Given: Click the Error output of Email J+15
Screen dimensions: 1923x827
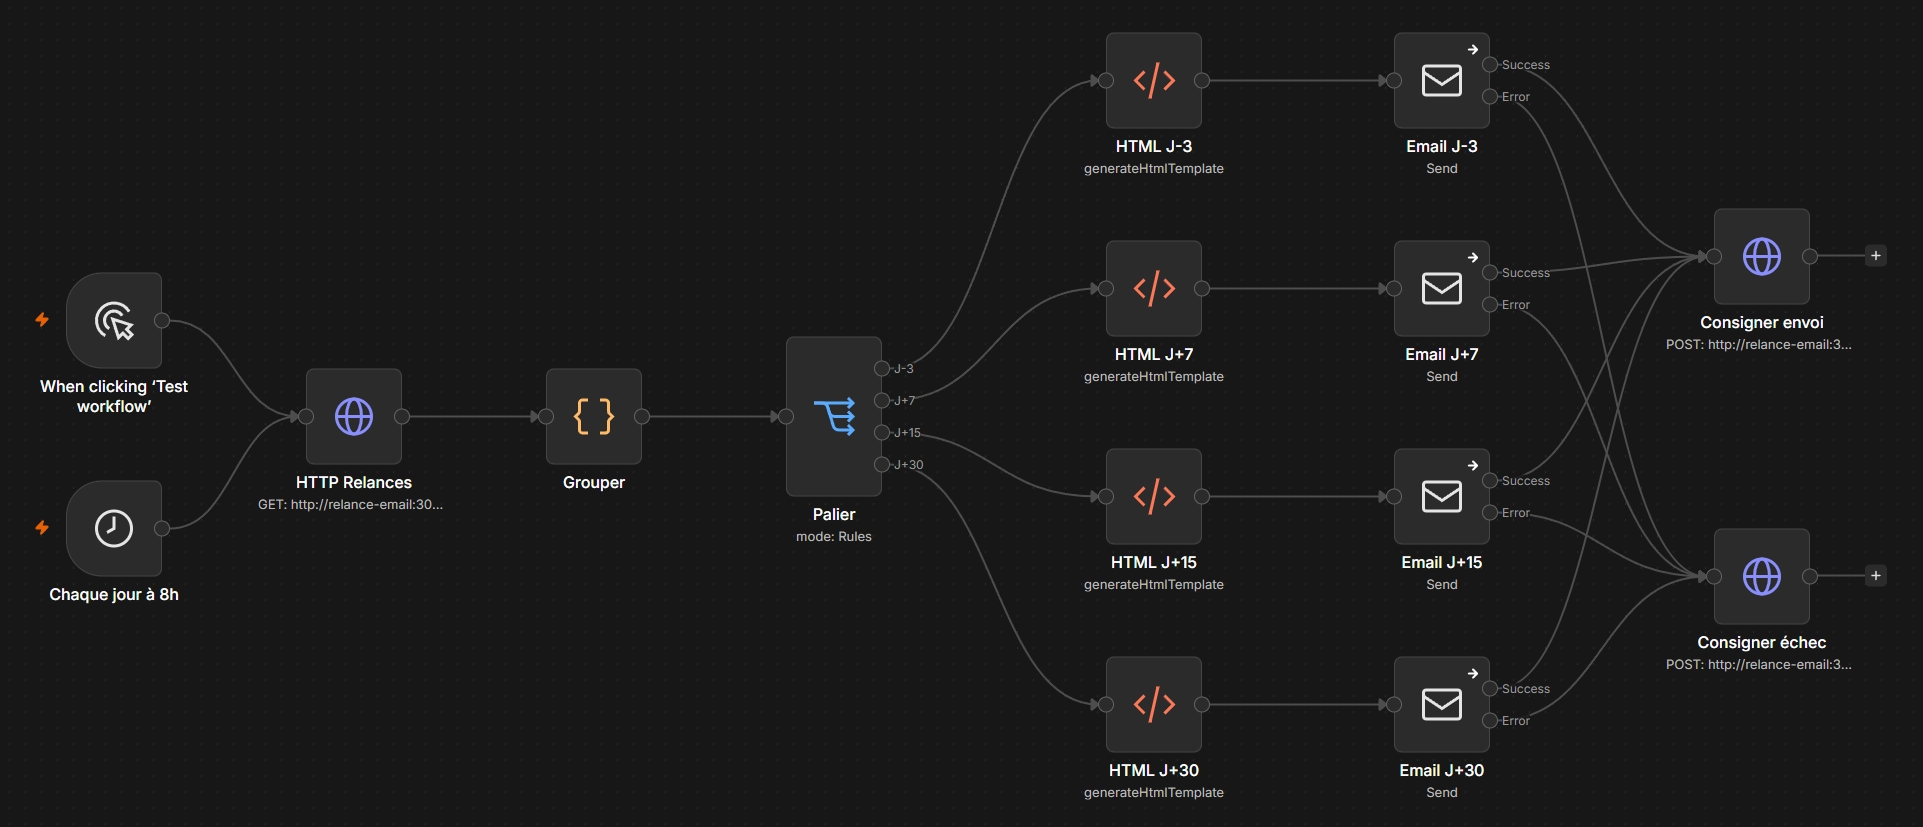Looking at the screenshot, I should point(1490,512).
